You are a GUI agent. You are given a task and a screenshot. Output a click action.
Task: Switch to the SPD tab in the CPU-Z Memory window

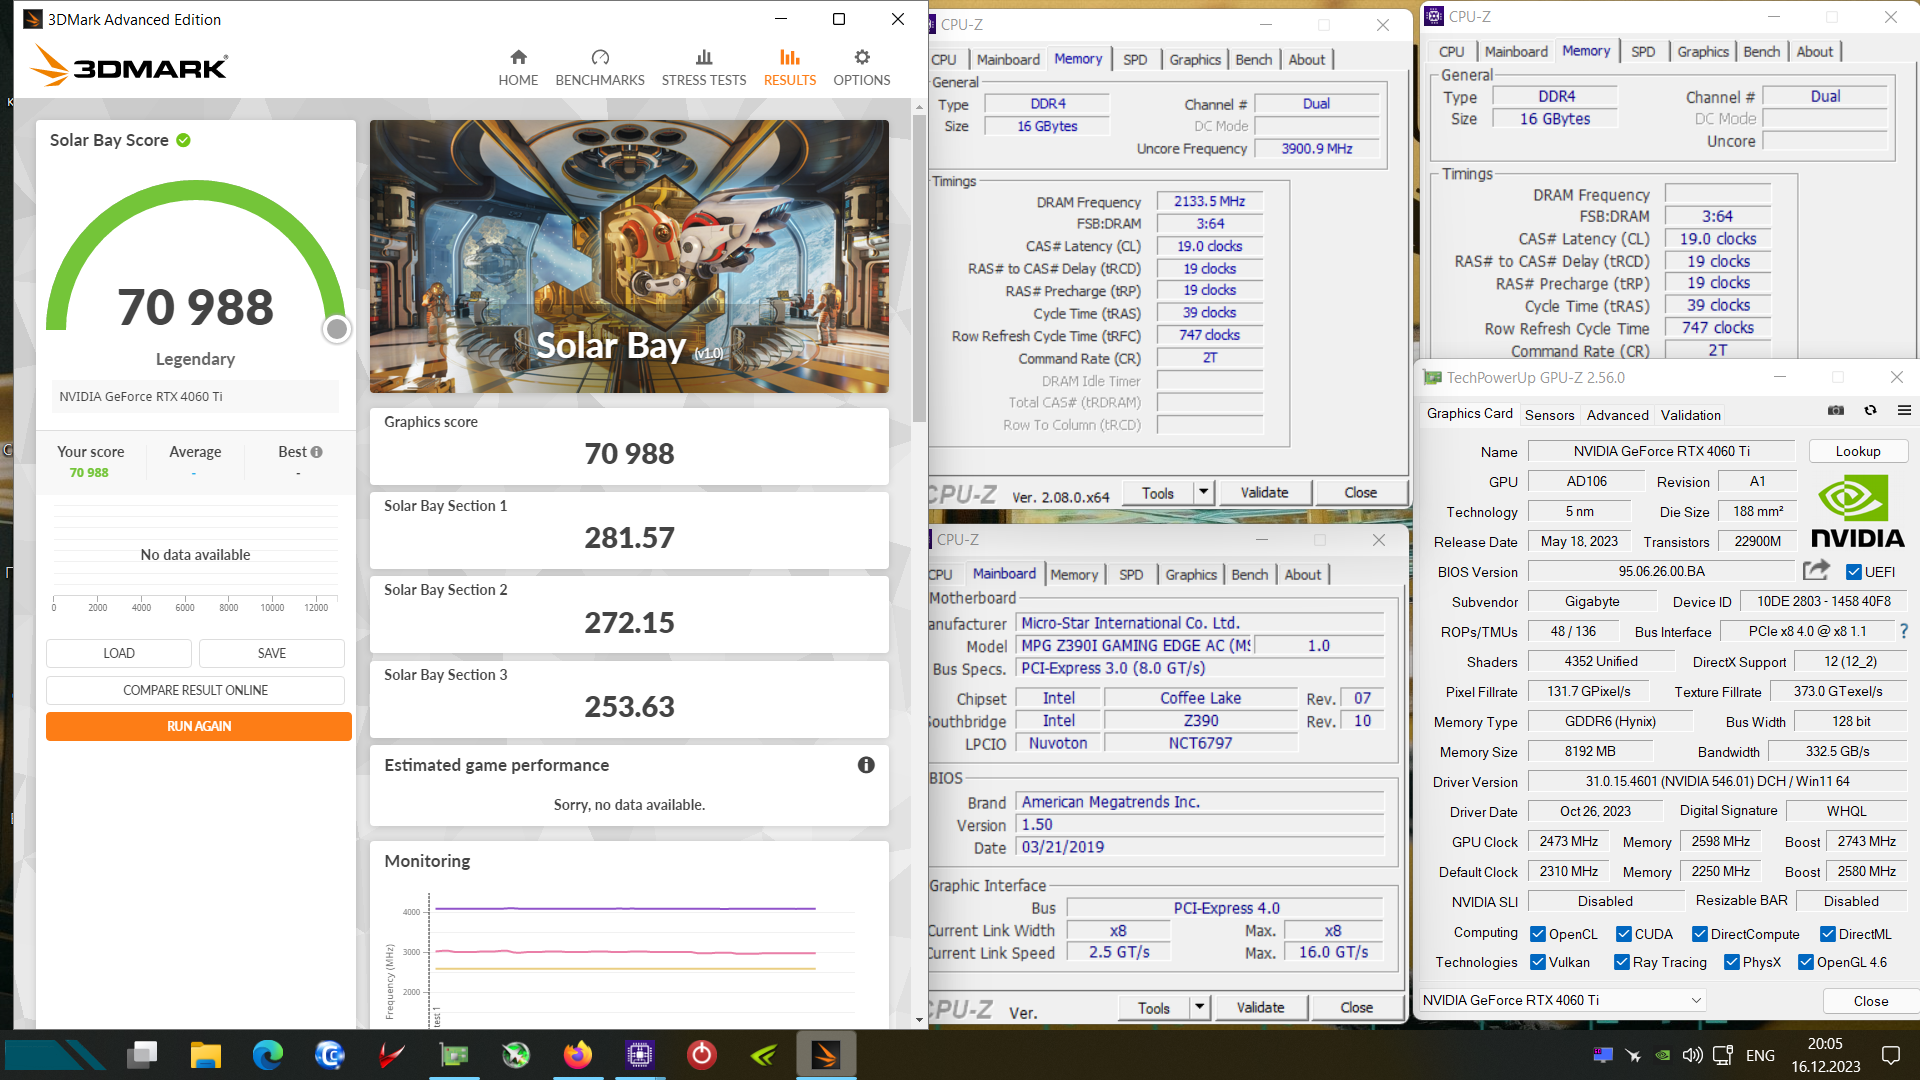1135,60
